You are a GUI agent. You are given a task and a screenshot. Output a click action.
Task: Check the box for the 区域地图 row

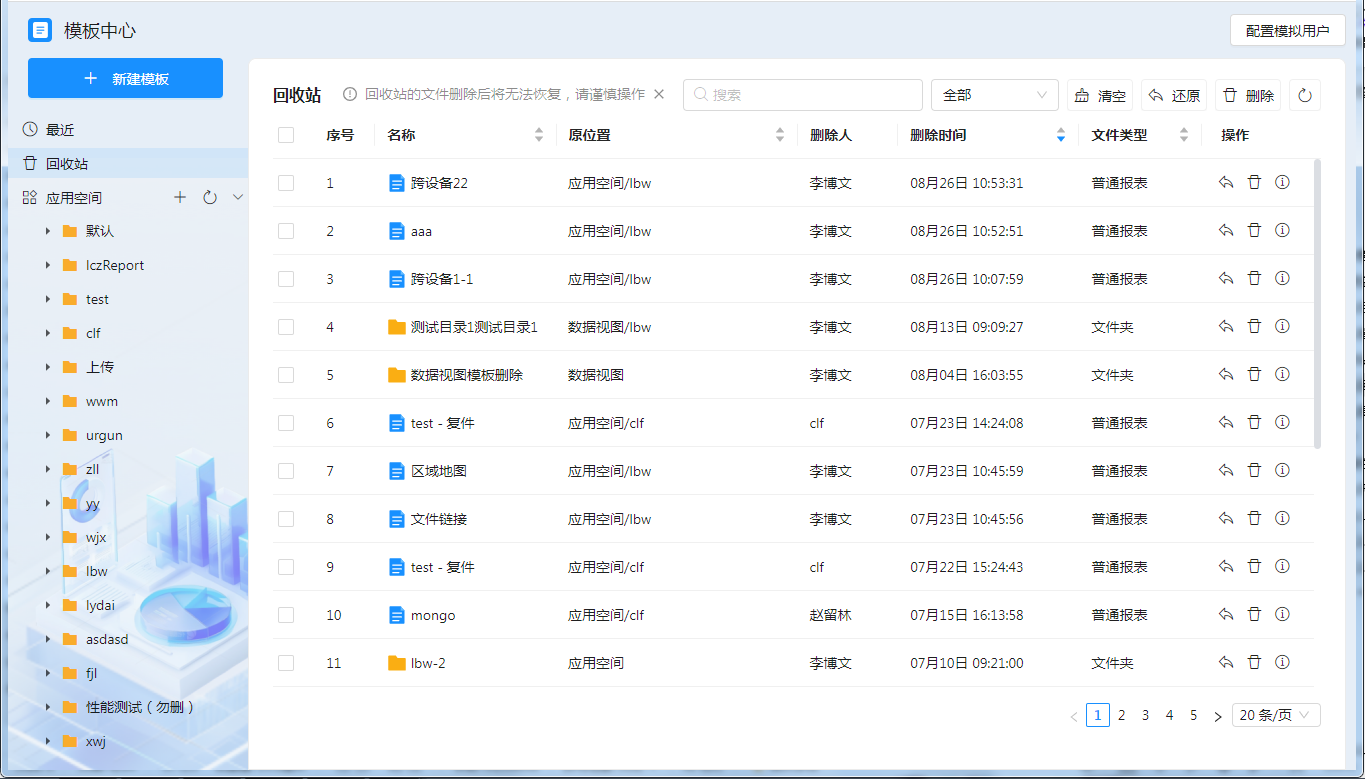(286, 471)
